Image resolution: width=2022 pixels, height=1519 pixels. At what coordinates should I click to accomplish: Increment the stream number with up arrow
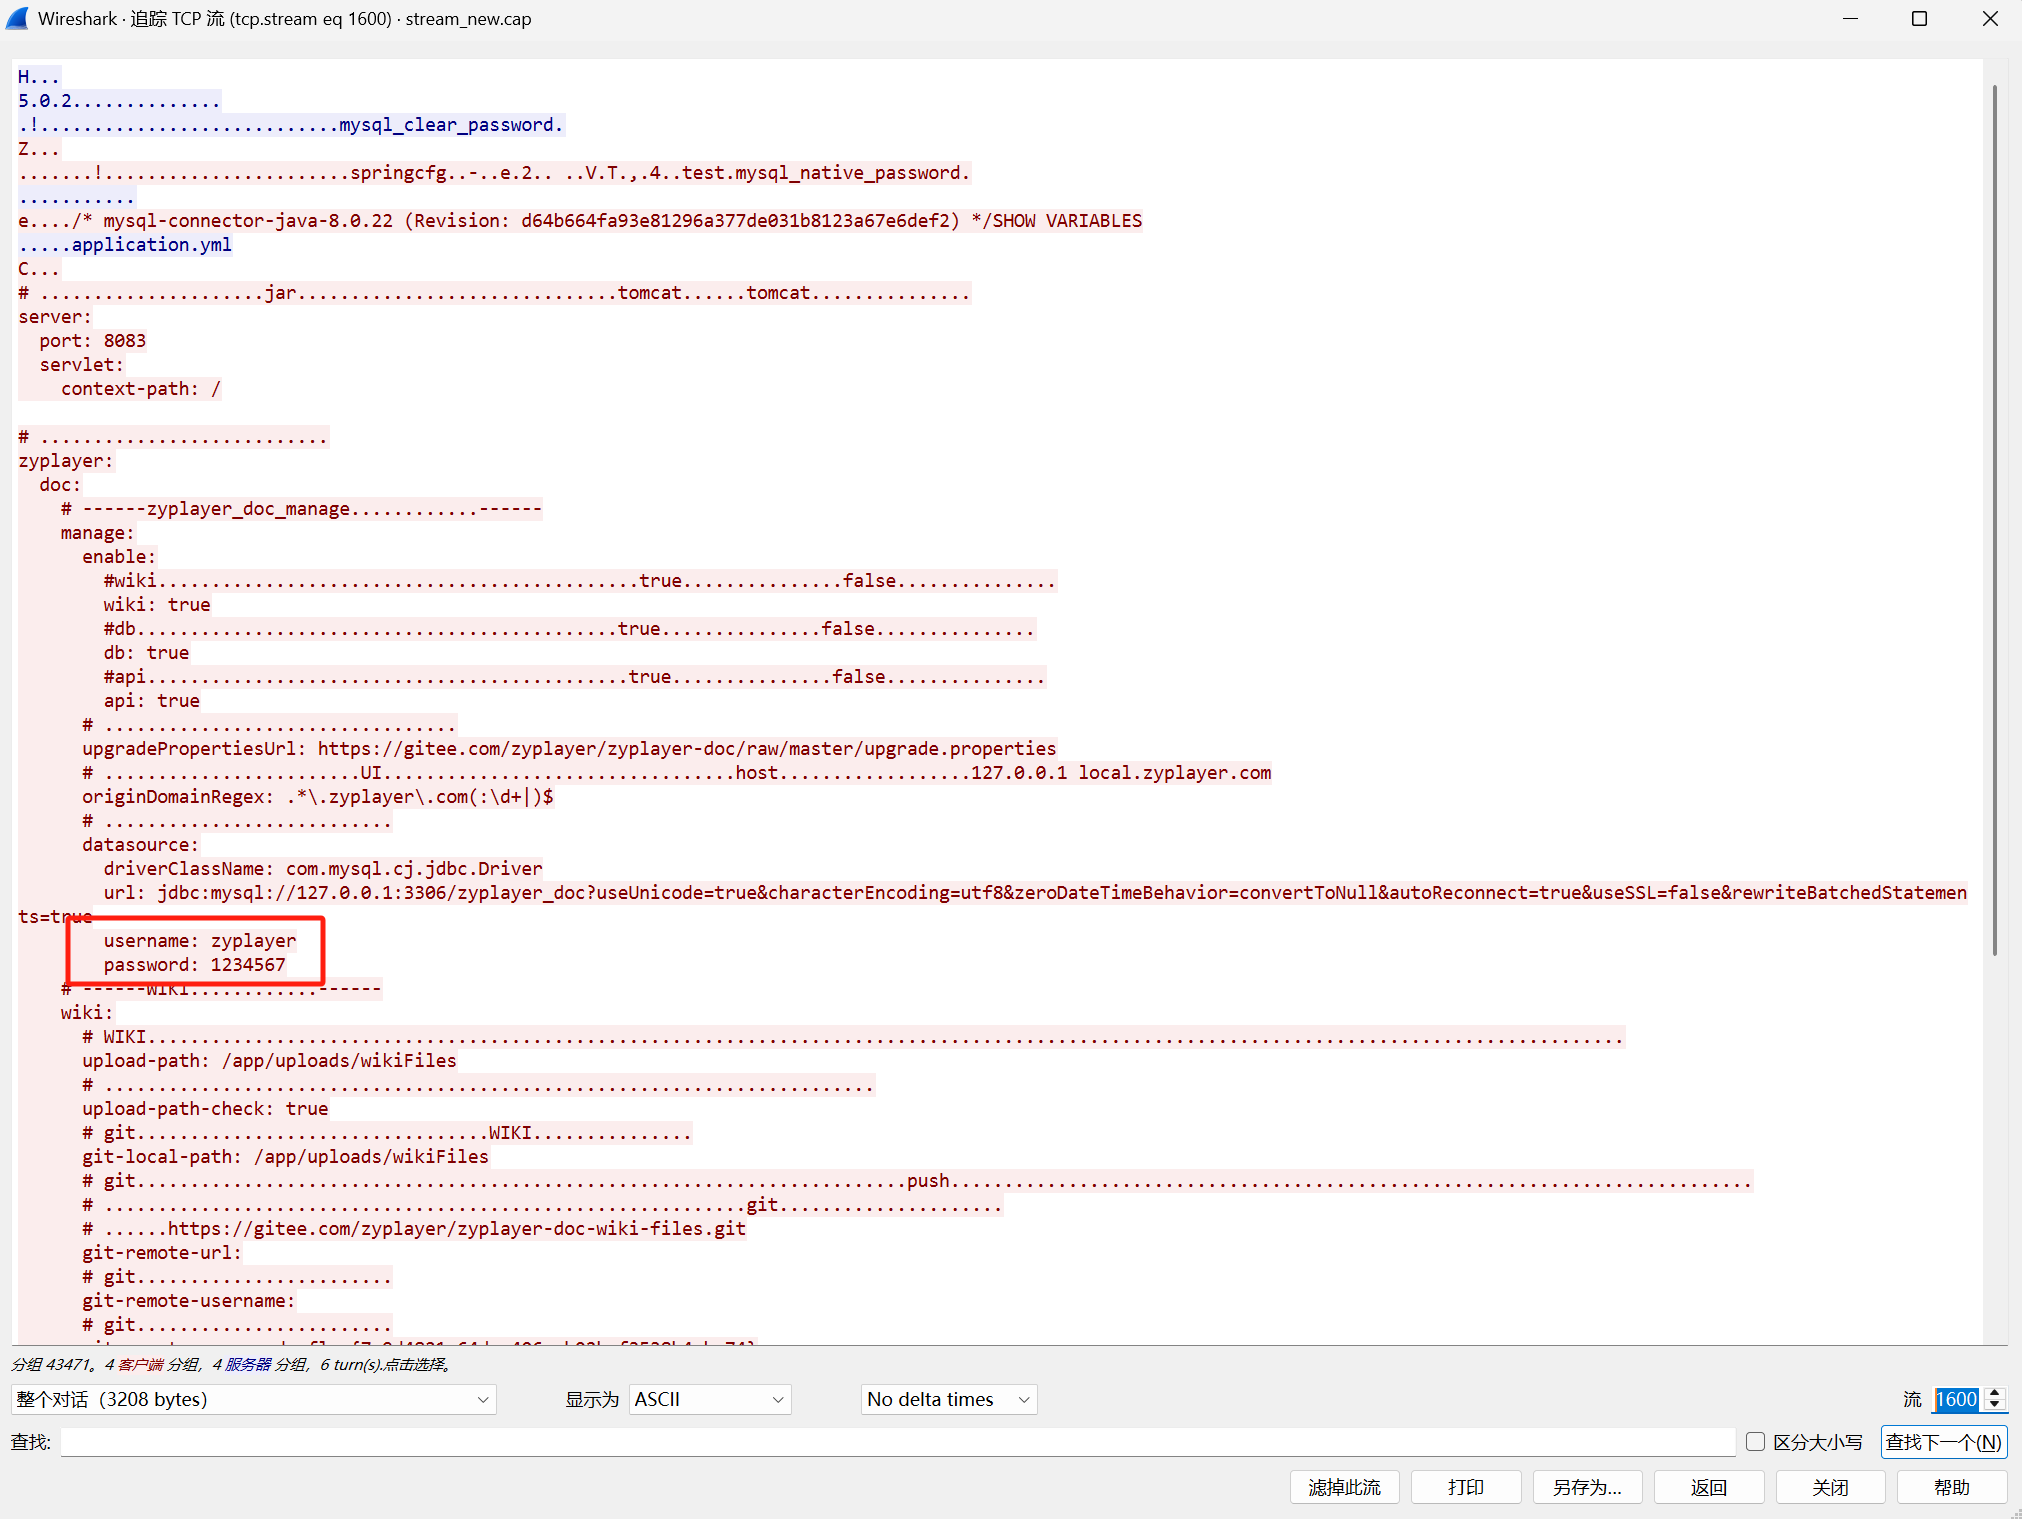(1994, 1393)
